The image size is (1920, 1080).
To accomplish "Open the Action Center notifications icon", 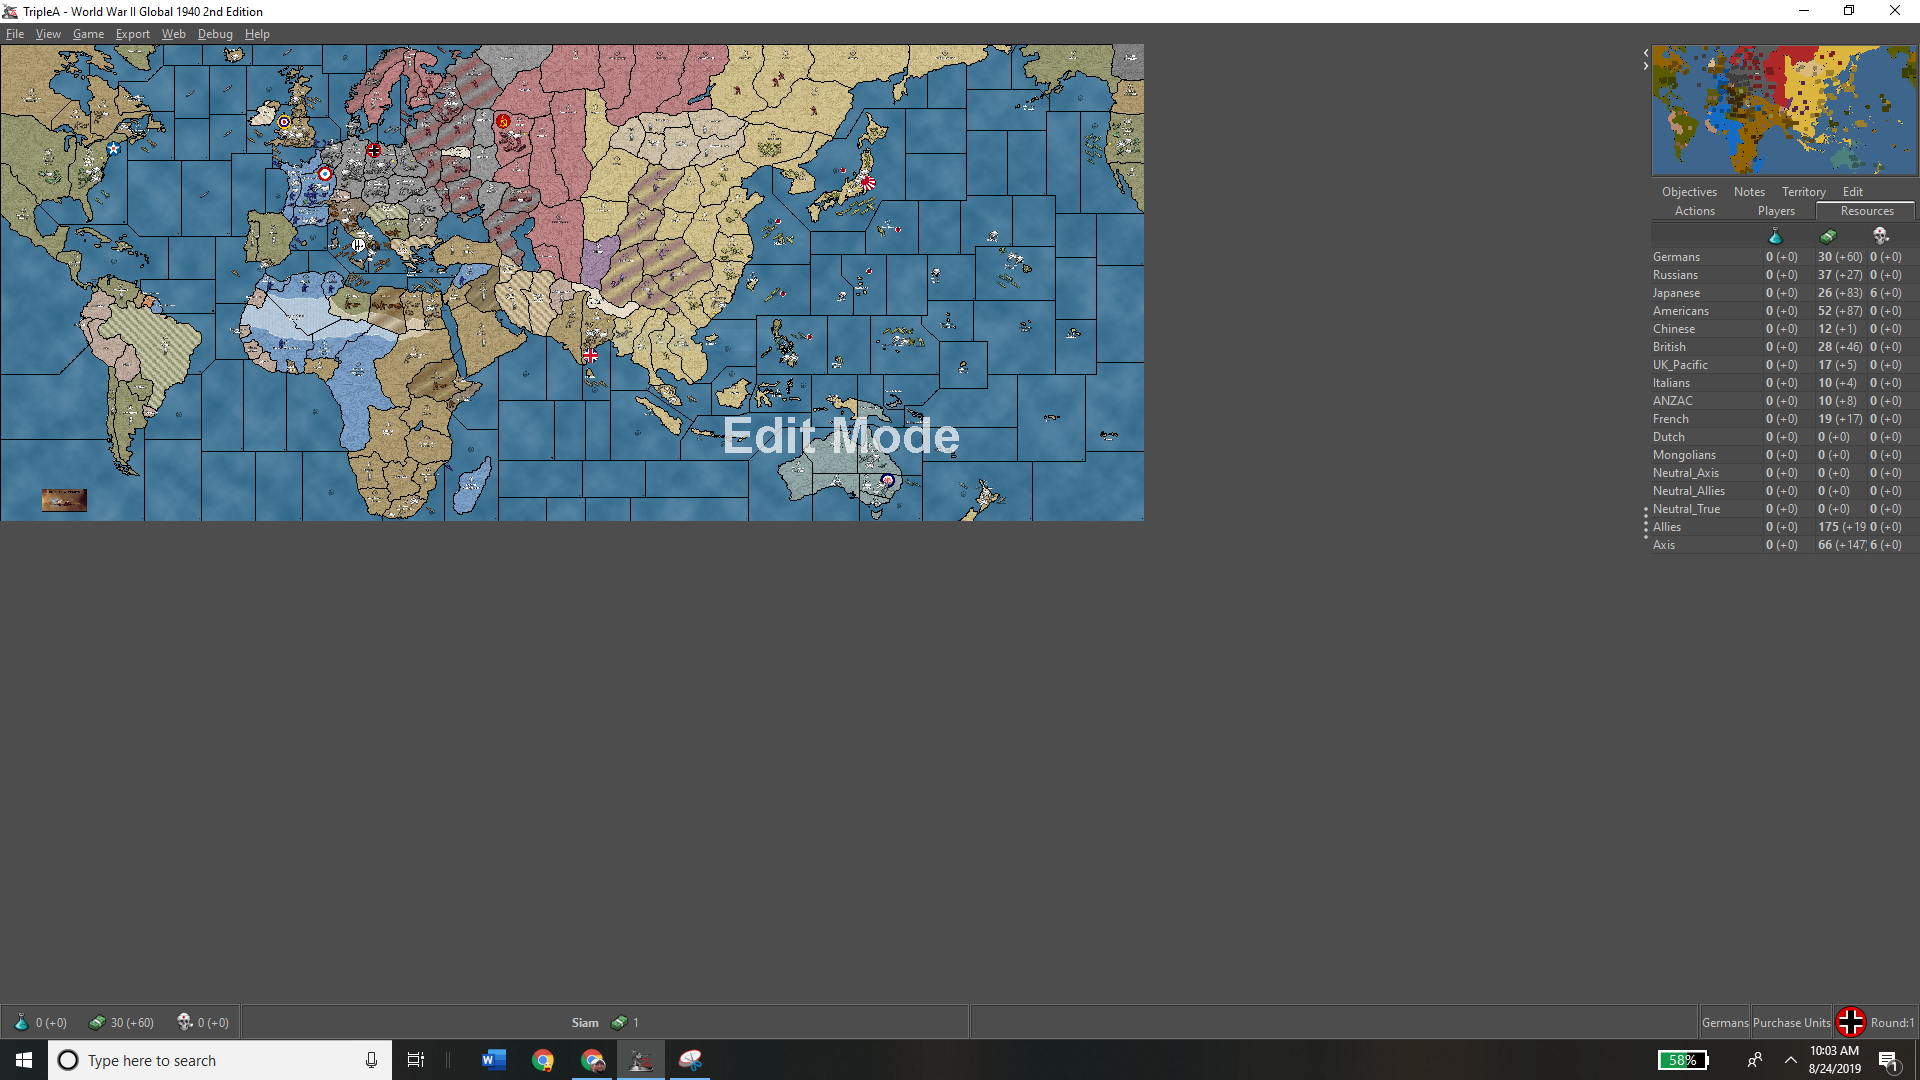I will click(x=1889, y=1060).
